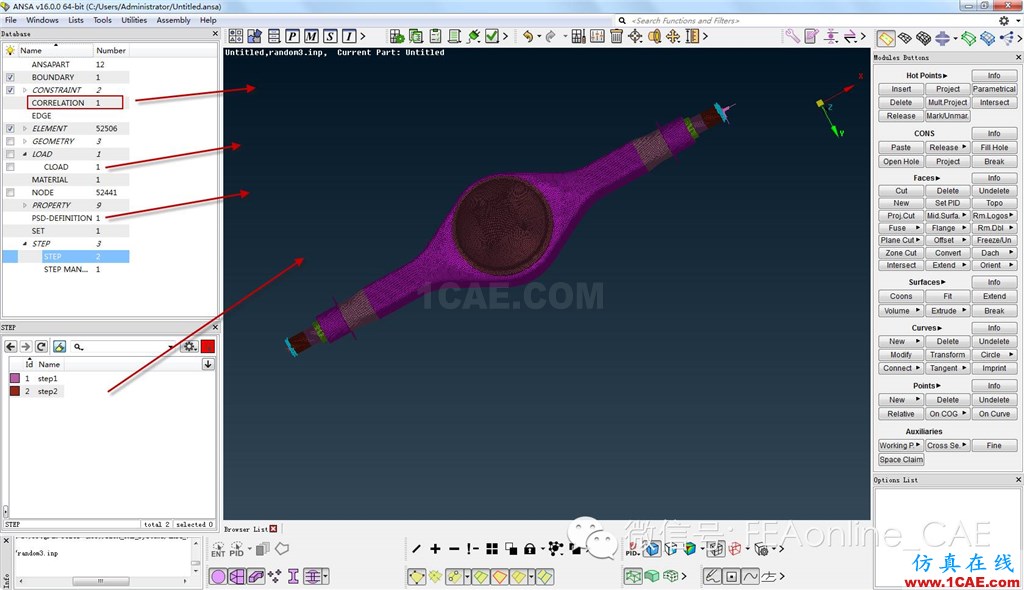Toggle the NODE checkbox
The image size is (1024, 590).
(10, 193)
